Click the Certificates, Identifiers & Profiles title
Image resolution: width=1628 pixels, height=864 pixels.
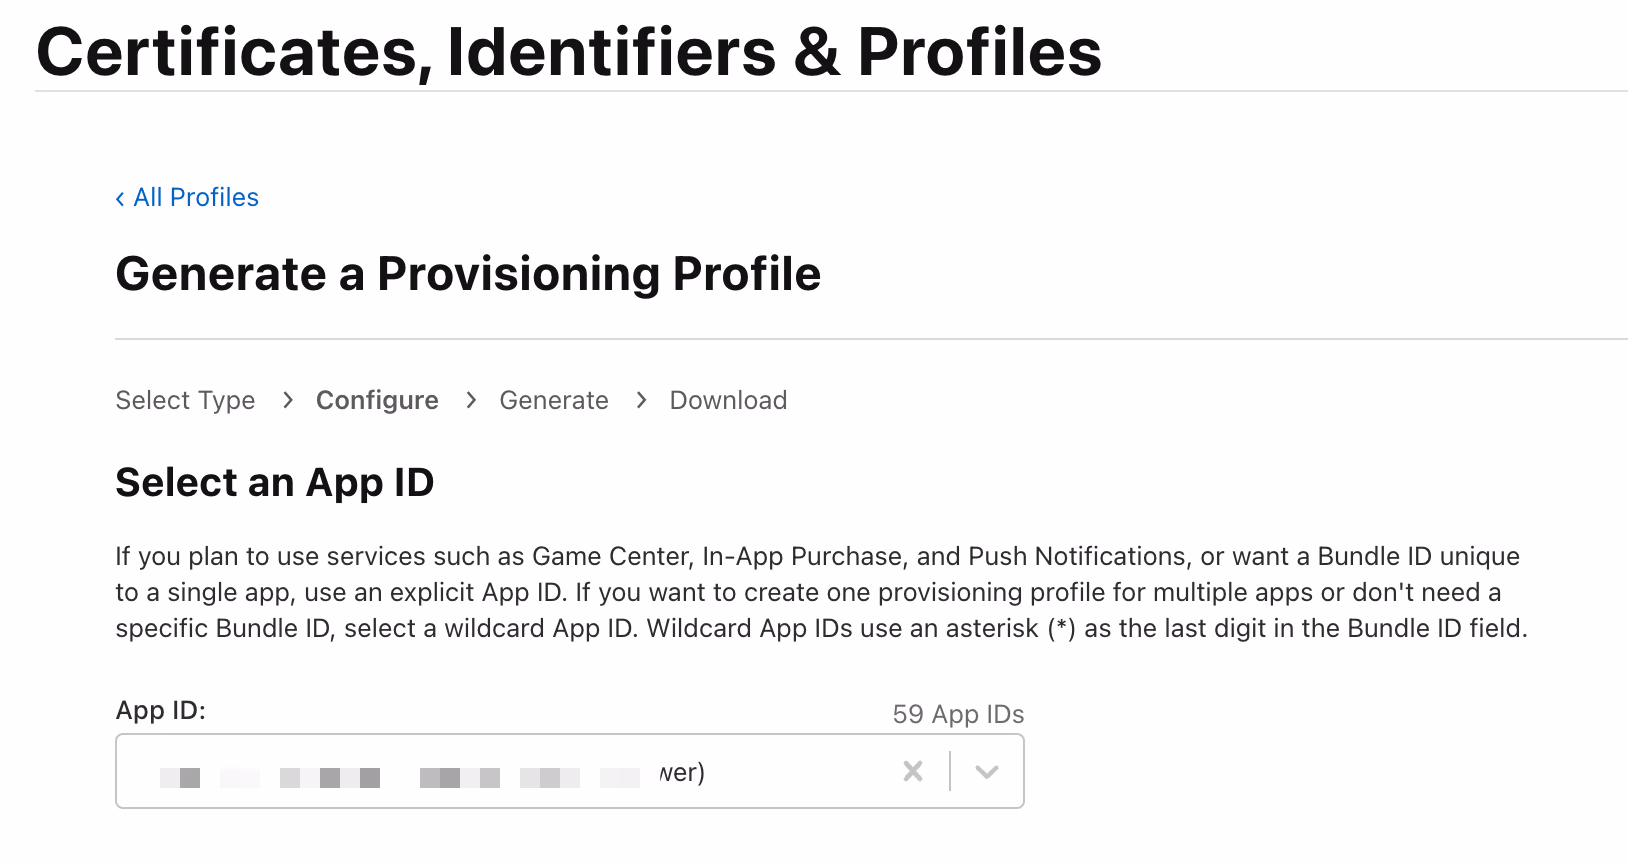[x=569, y=52]
